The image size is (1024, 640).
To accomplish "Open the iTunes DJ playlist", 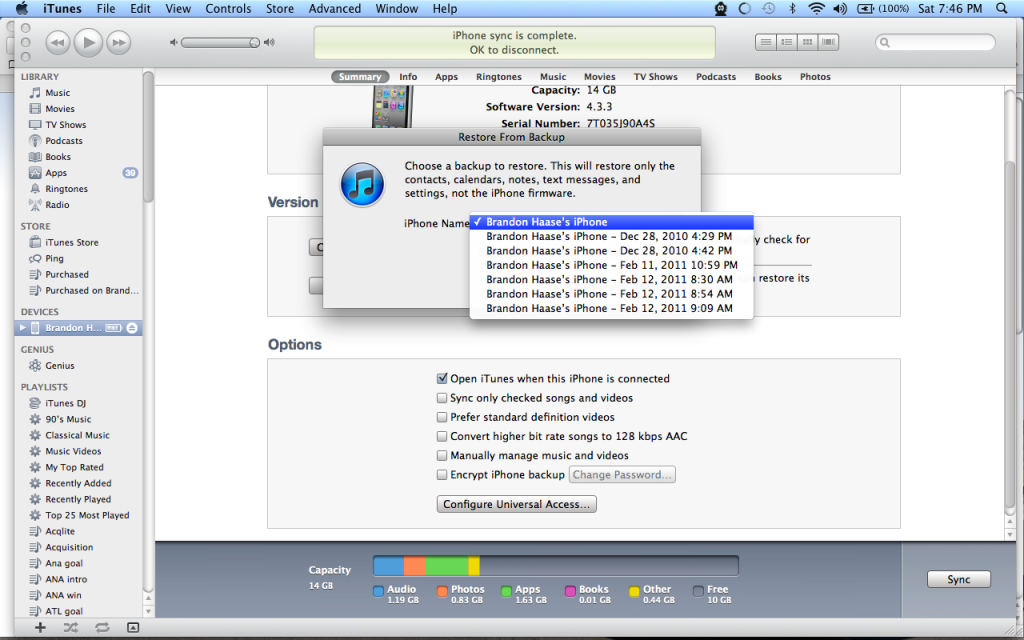I will pos(65,403).
